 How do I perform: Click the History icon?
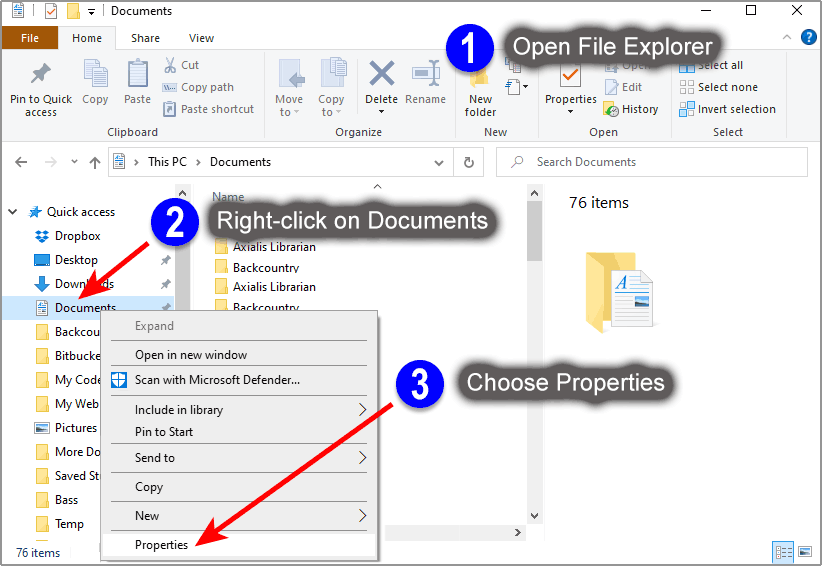pyautogui.click(x=611, y=109)
